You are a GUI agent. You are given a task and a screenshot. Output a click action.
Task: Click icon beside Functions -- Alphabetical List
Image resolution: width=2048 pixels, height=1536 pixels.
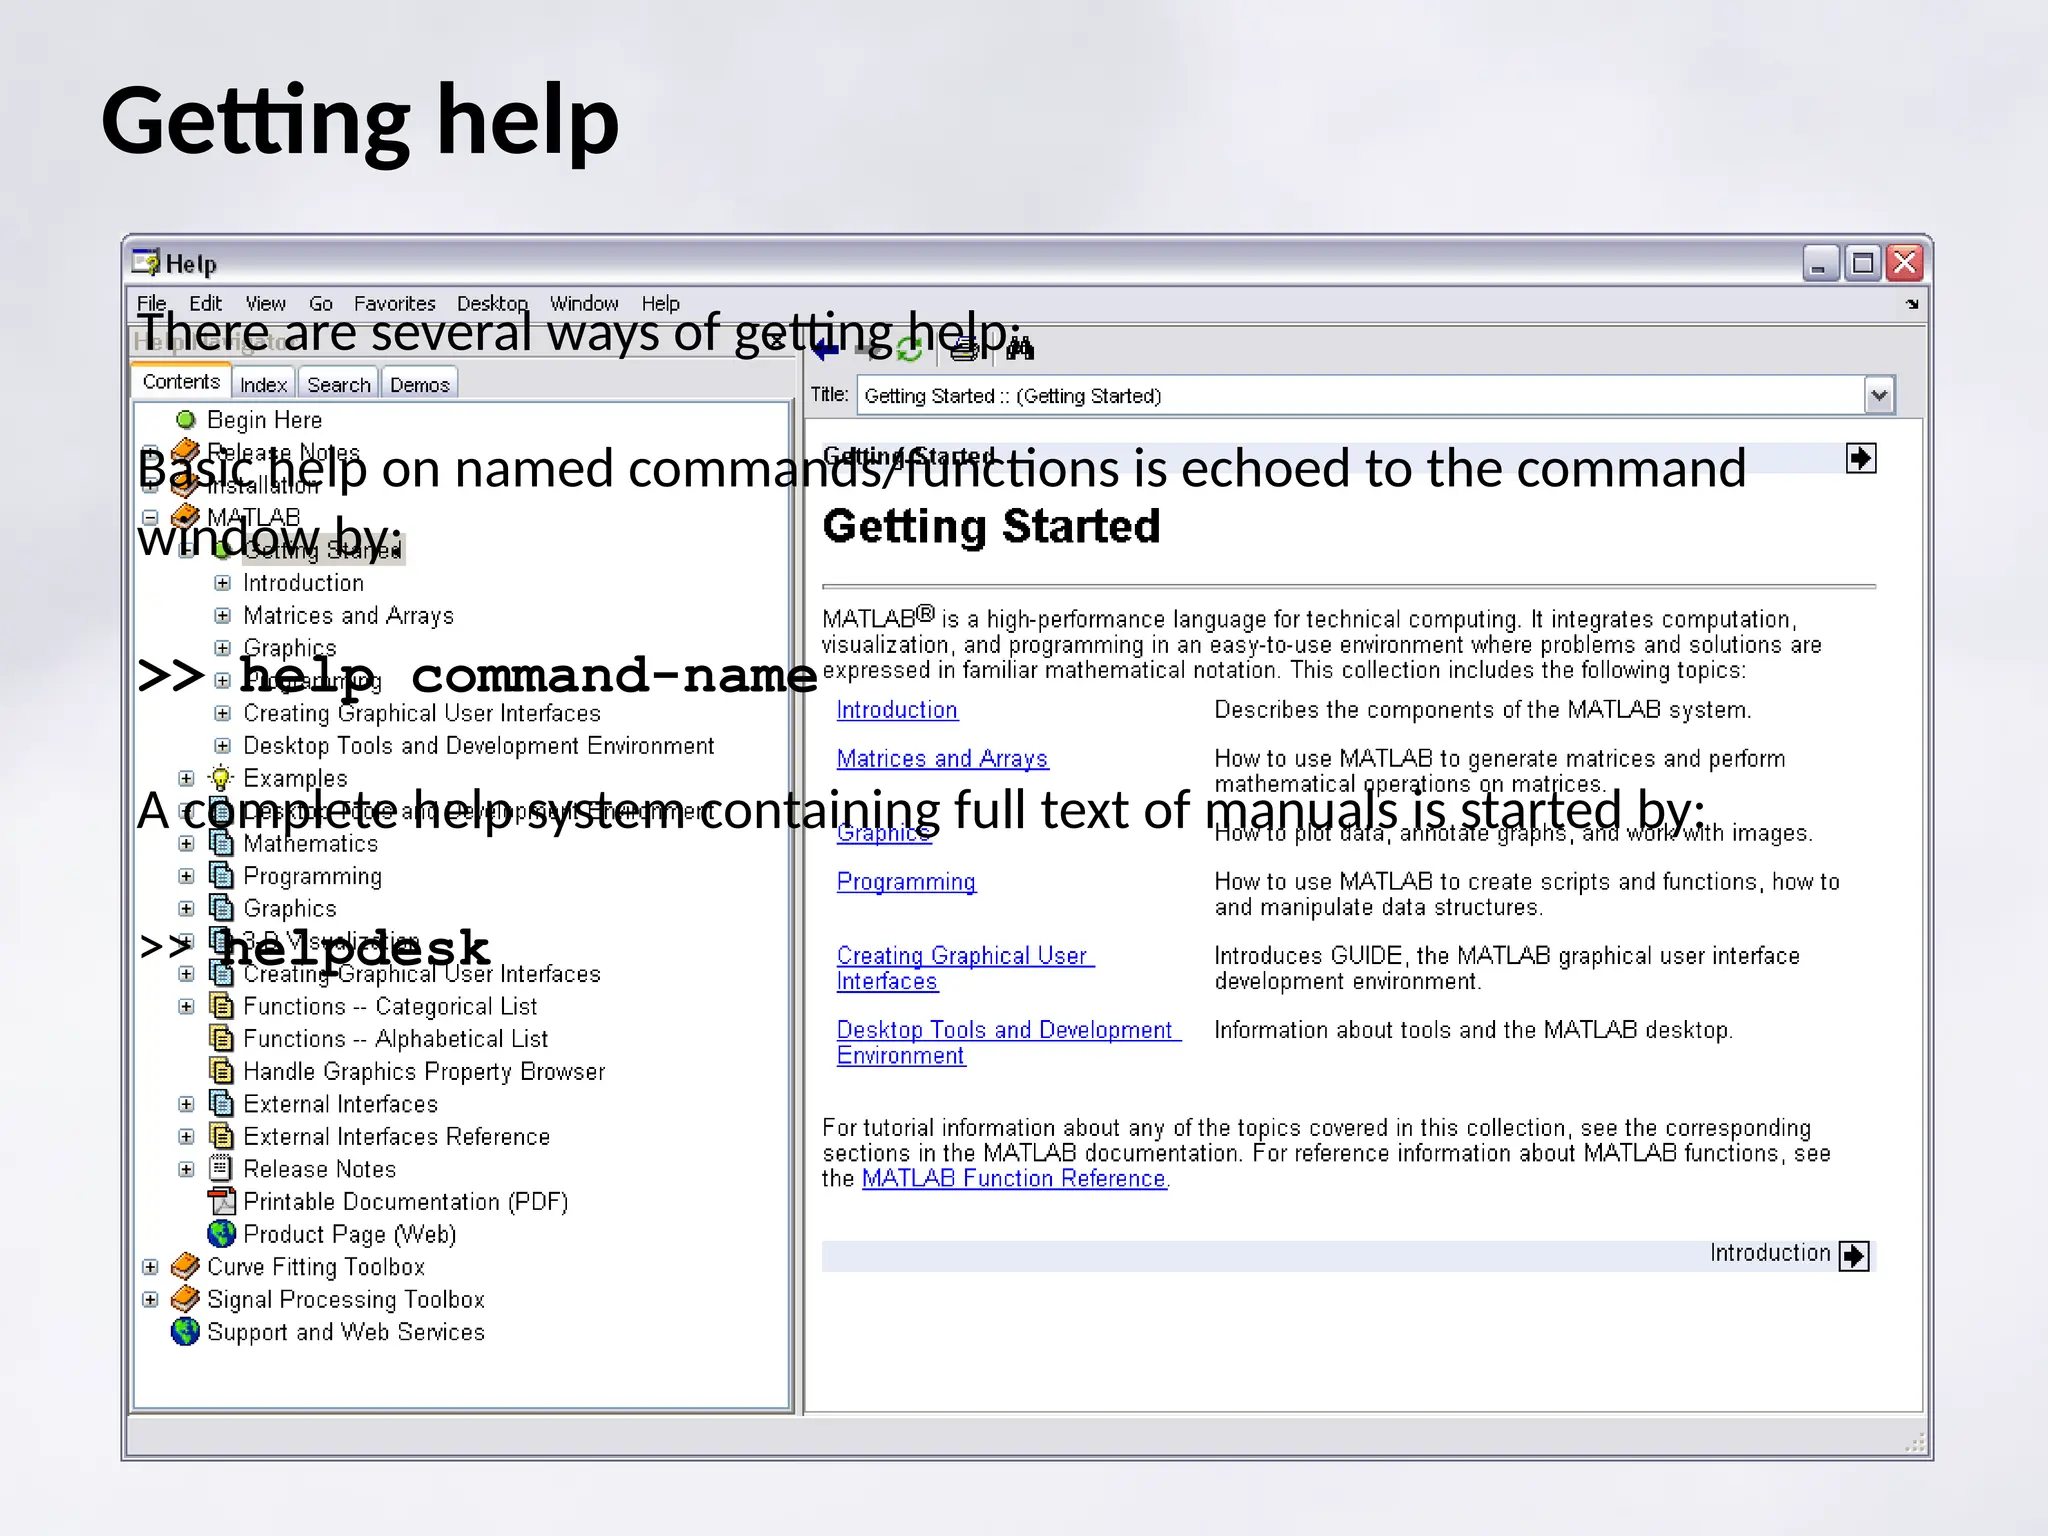[221, 1038]
